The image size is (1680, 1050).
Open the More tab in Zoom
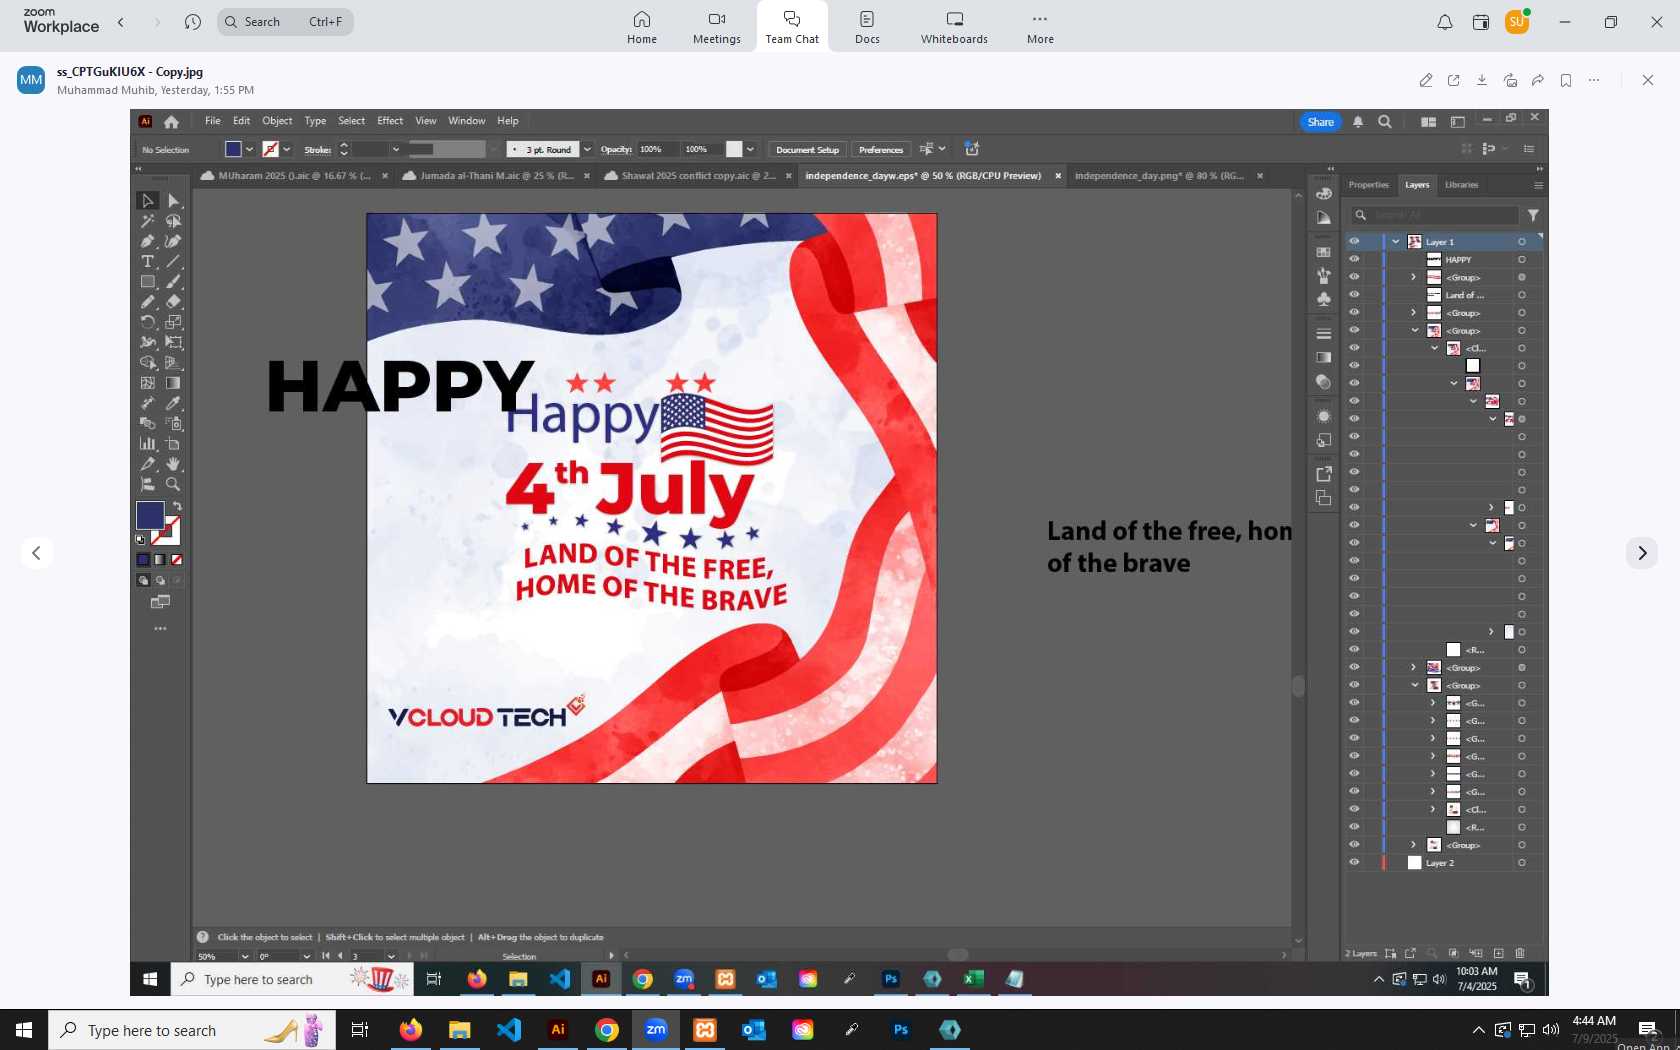pyautogui.click(x=1040, y=27)
